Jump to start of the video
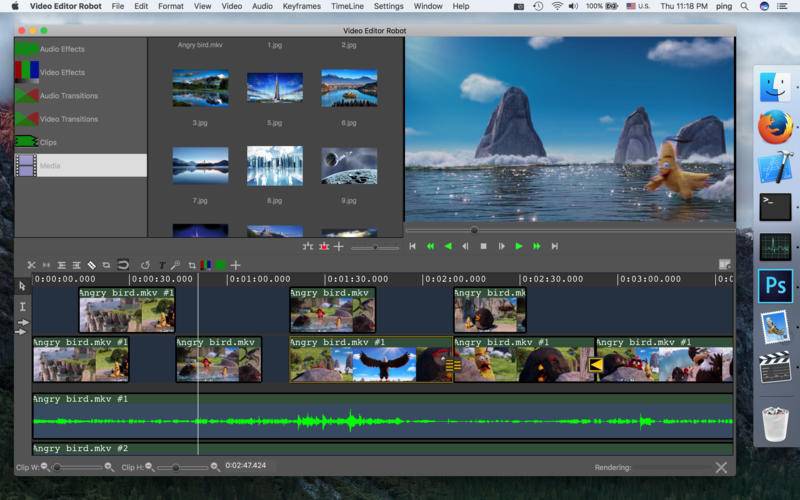The height and width of the screenshot is (500, 800). (x=412, y=246)
